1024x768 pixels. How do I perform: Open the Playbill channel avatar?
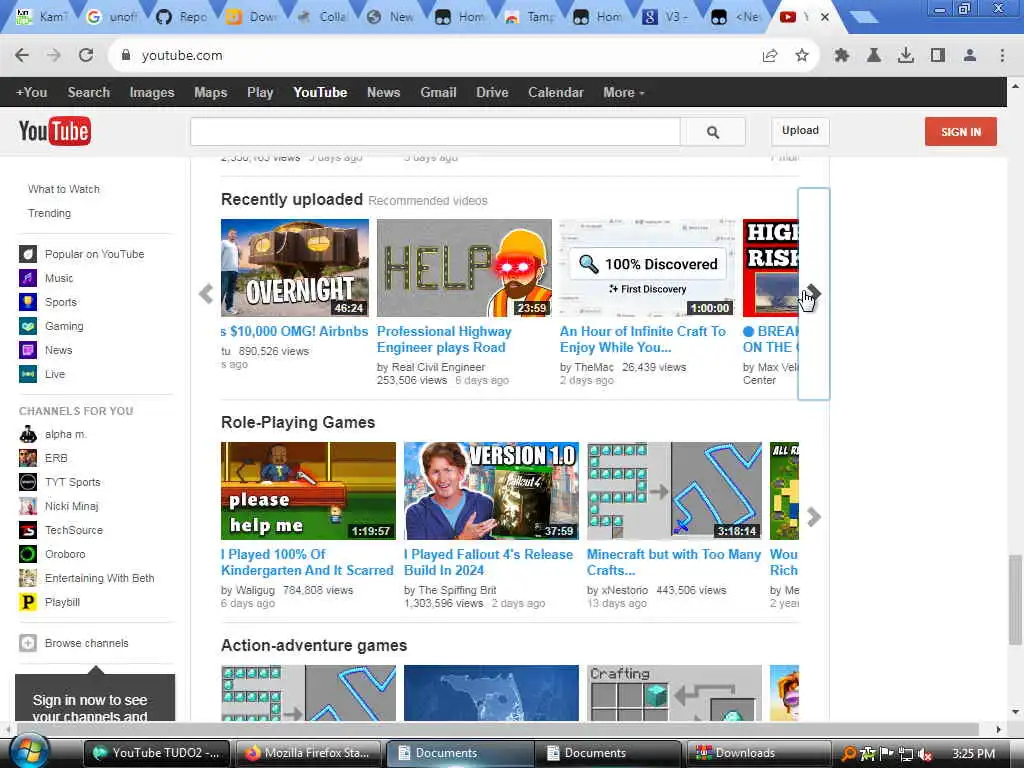[x=27, y=602]
